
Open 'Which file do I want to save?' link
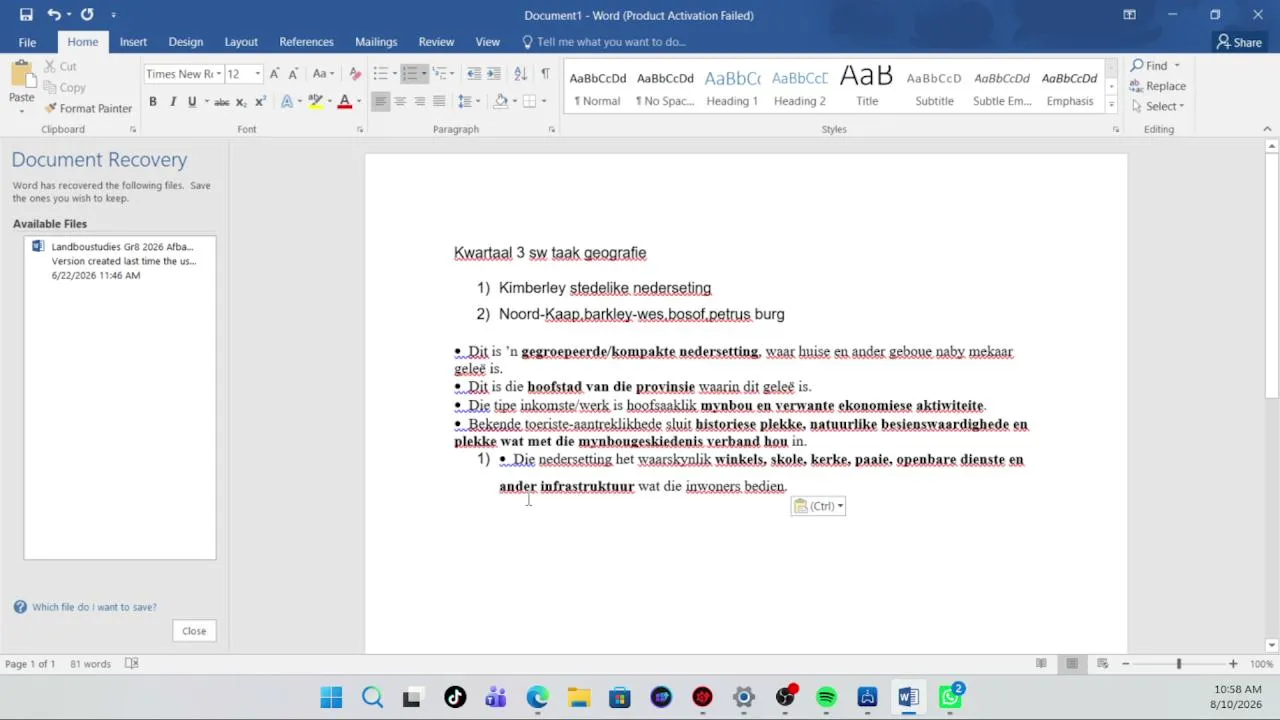point(94,607)
